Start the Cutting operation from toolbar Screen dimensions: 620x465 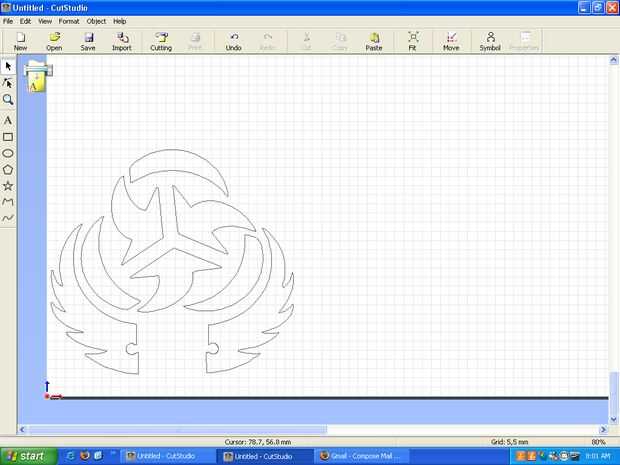(x=161, y=41)
